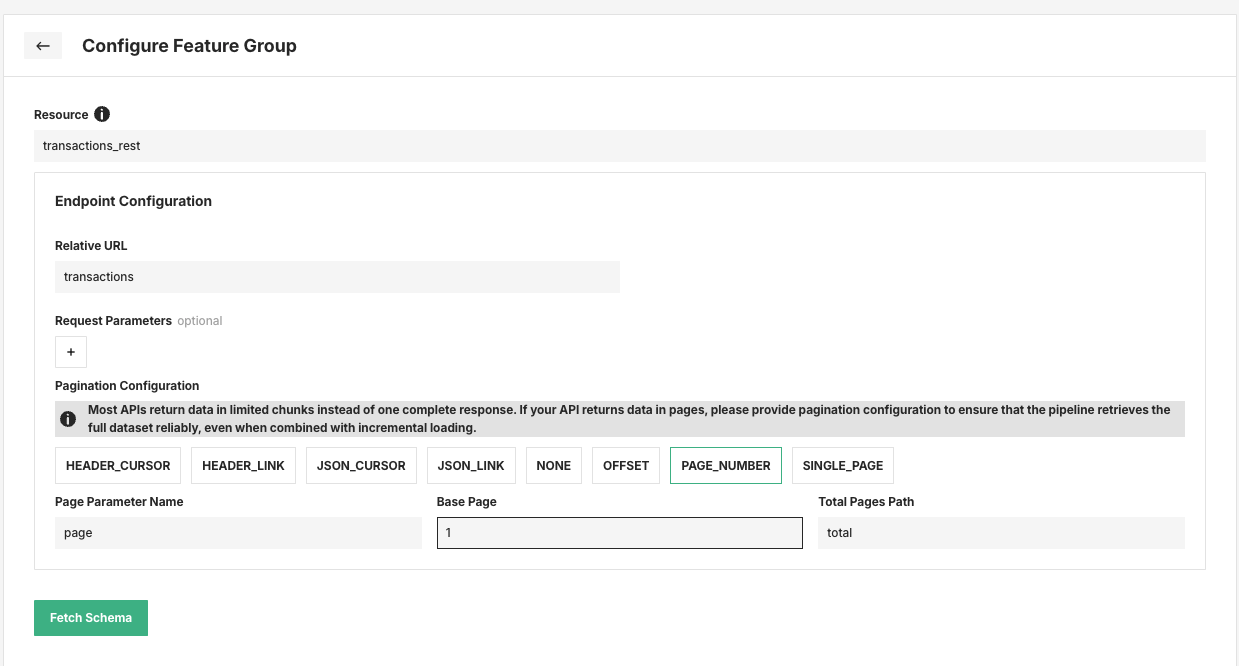Click the back arrow to leave Configure Feature Group
The height and width of the screenshot is (666, 1239).
[42, 45]
